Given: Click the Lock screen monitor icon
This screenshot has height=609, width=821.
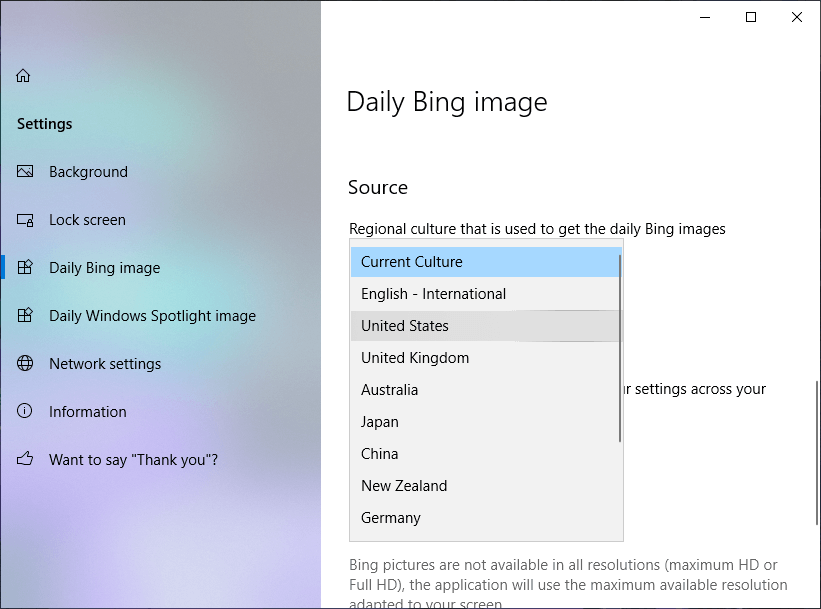Looking at the screenshot, I should [x=26, y=220].
